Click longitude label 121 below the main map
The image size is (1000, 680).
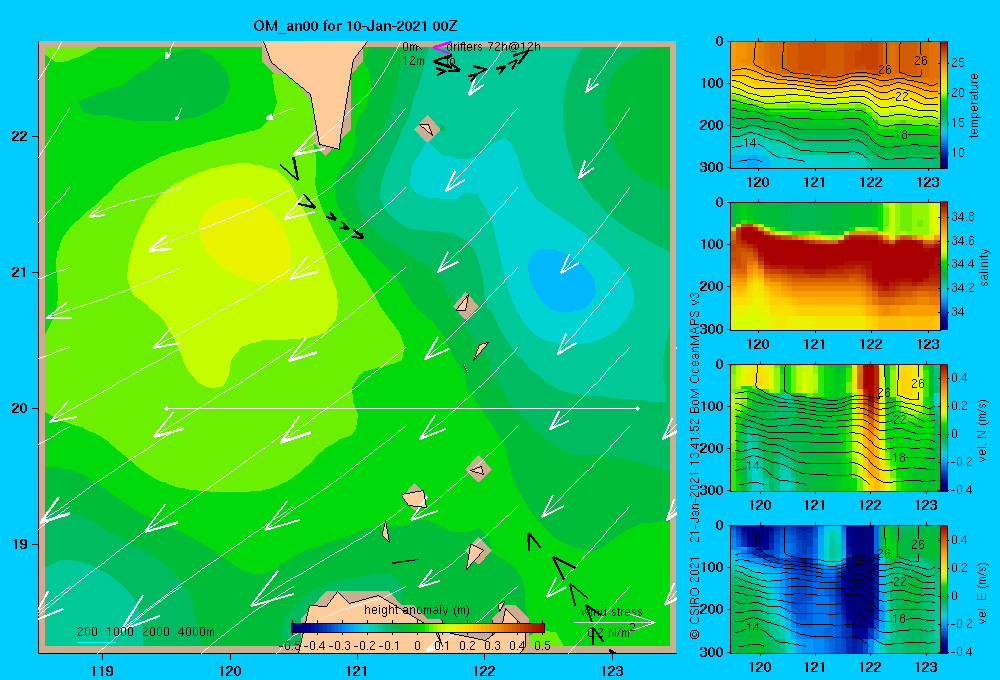click(x=357, y=670)
